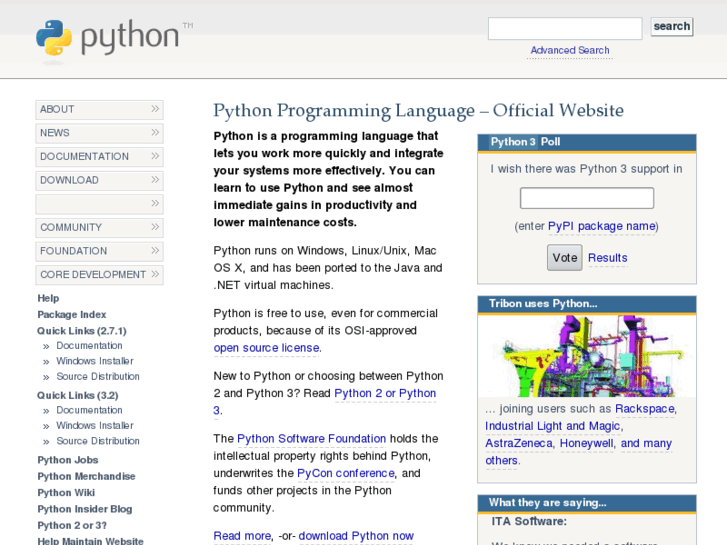Open the Package Index link
The image size is (727, 545).
pyautogui.click(x=72, y=314)
